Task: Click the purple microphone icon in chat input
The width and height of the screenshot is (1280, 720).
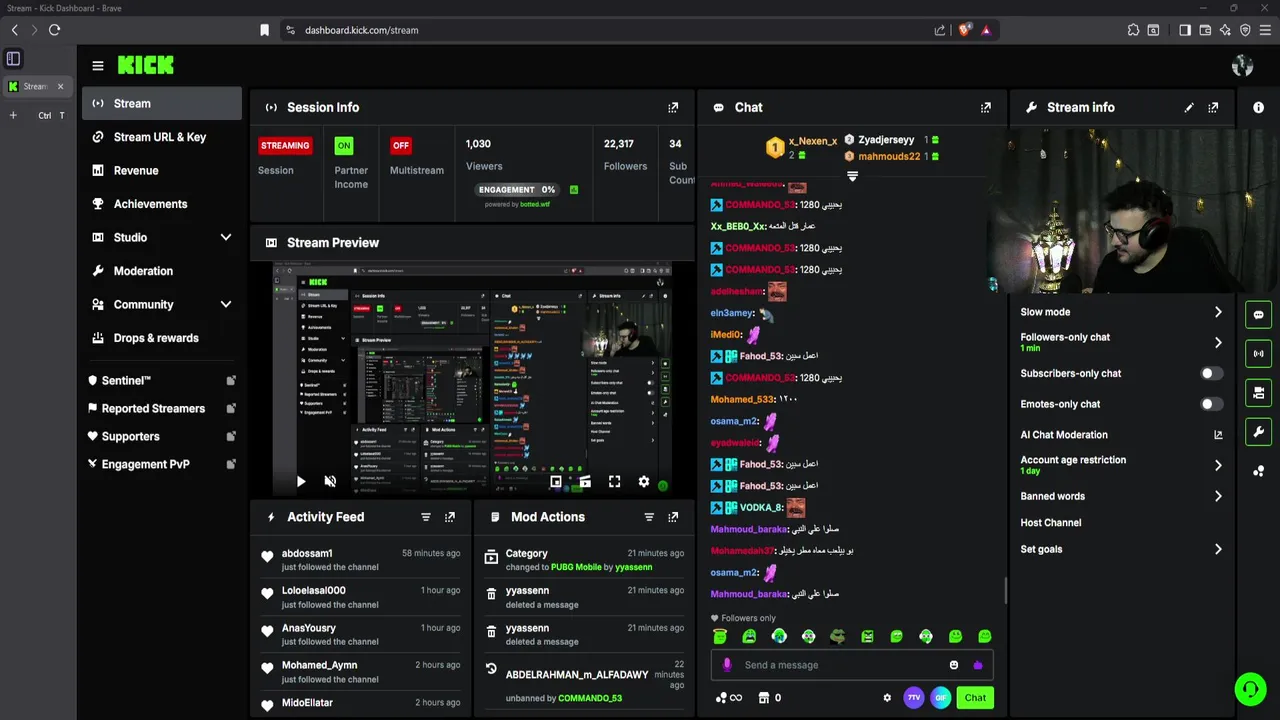Action: pos(727,665)
